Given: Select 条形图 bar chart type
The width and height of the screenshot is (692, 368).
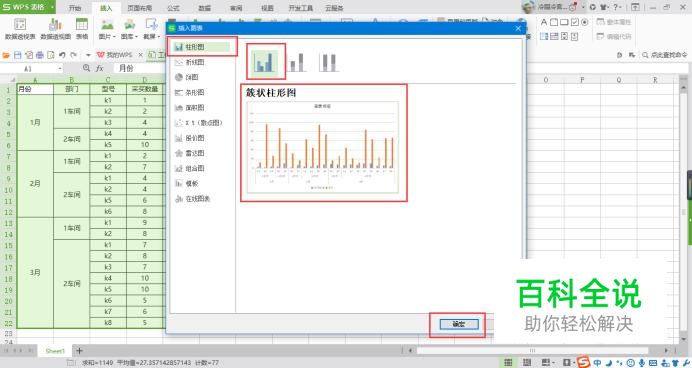Looking at the screenshot, I should [190, 93].
